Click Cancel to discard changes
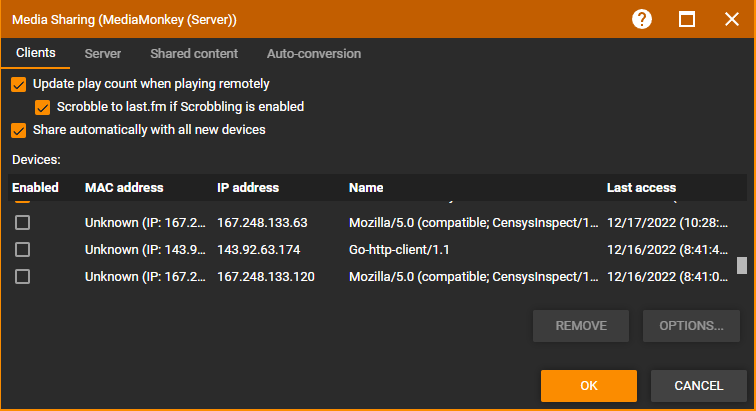756x411 pixels. [x=699, y=385]
